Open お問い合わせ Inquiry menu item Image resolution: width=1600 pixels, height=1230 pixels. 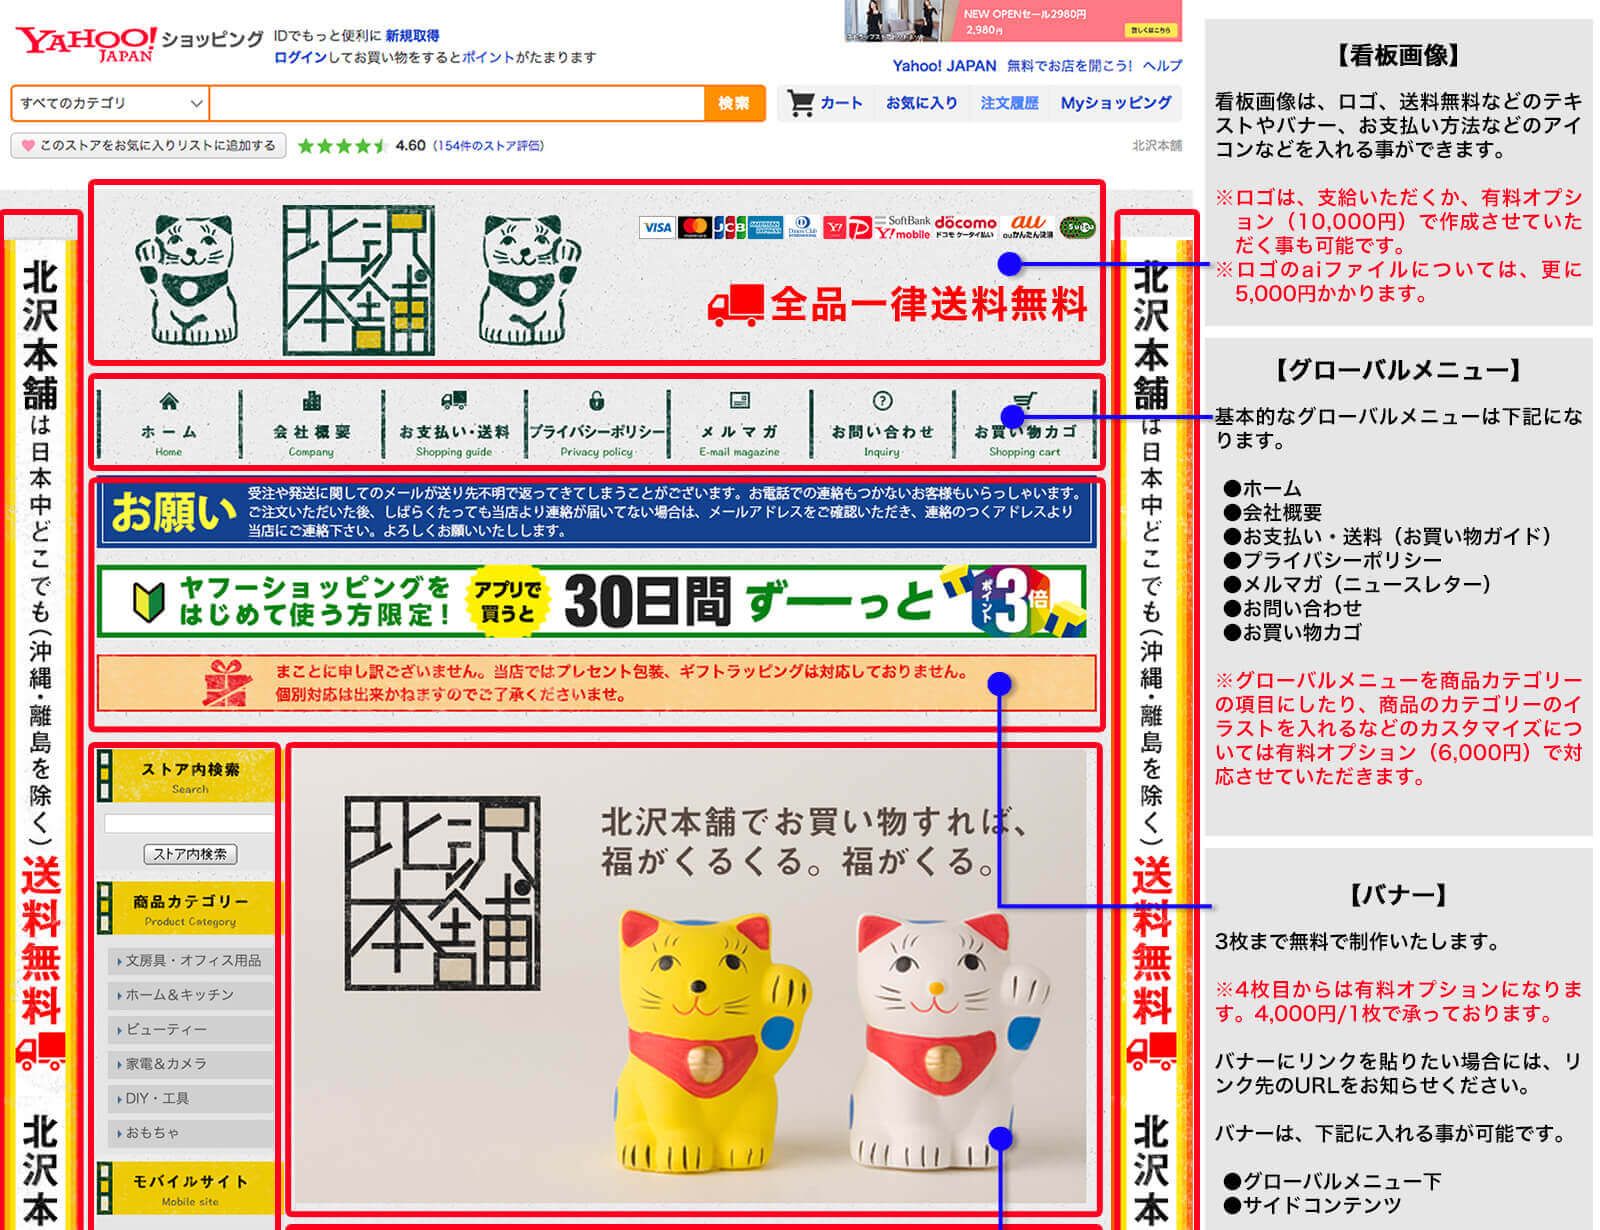pos(882,424)
